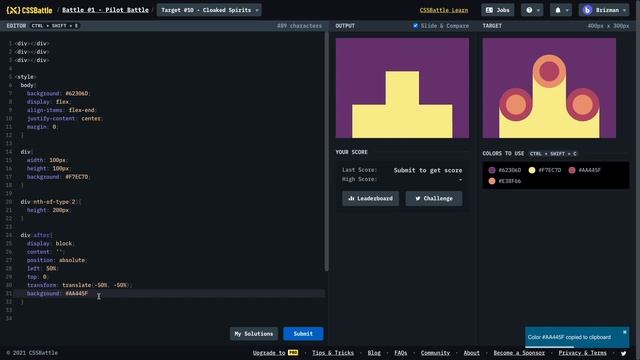The image size is (640, 360).
Task: Copy color #F7EC7D swatch
Action: pyautogui.click(x=532, y=170)
